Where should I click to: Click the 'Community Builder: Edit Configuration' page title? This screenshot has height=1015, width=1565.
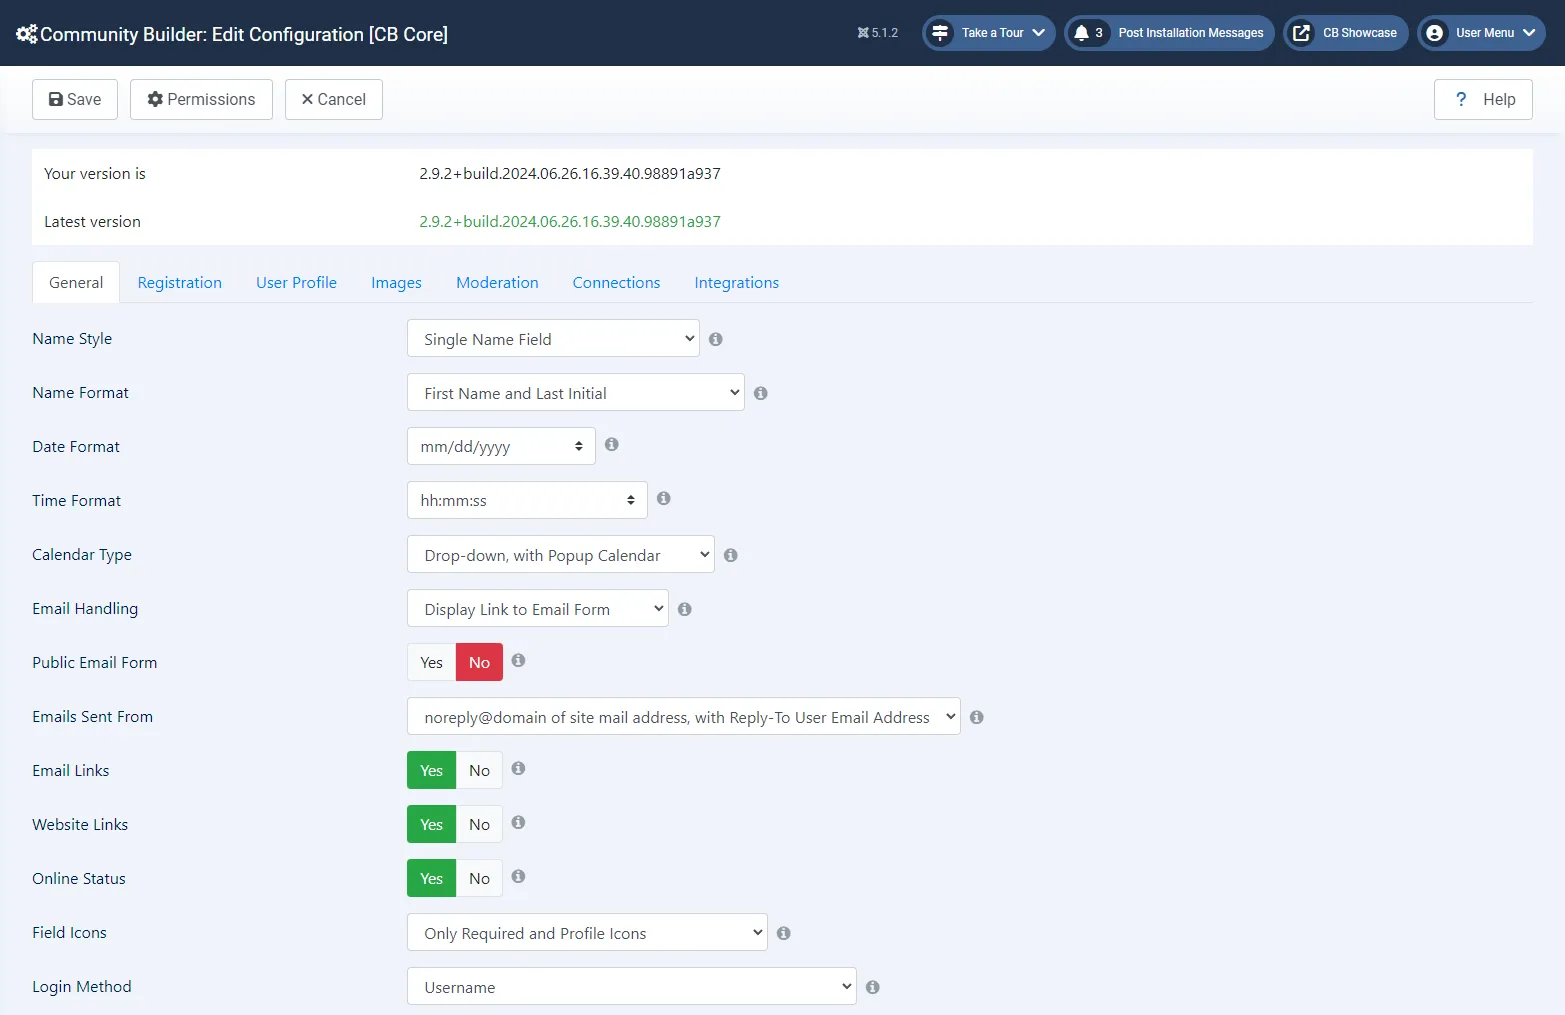(x=244, y=34)
